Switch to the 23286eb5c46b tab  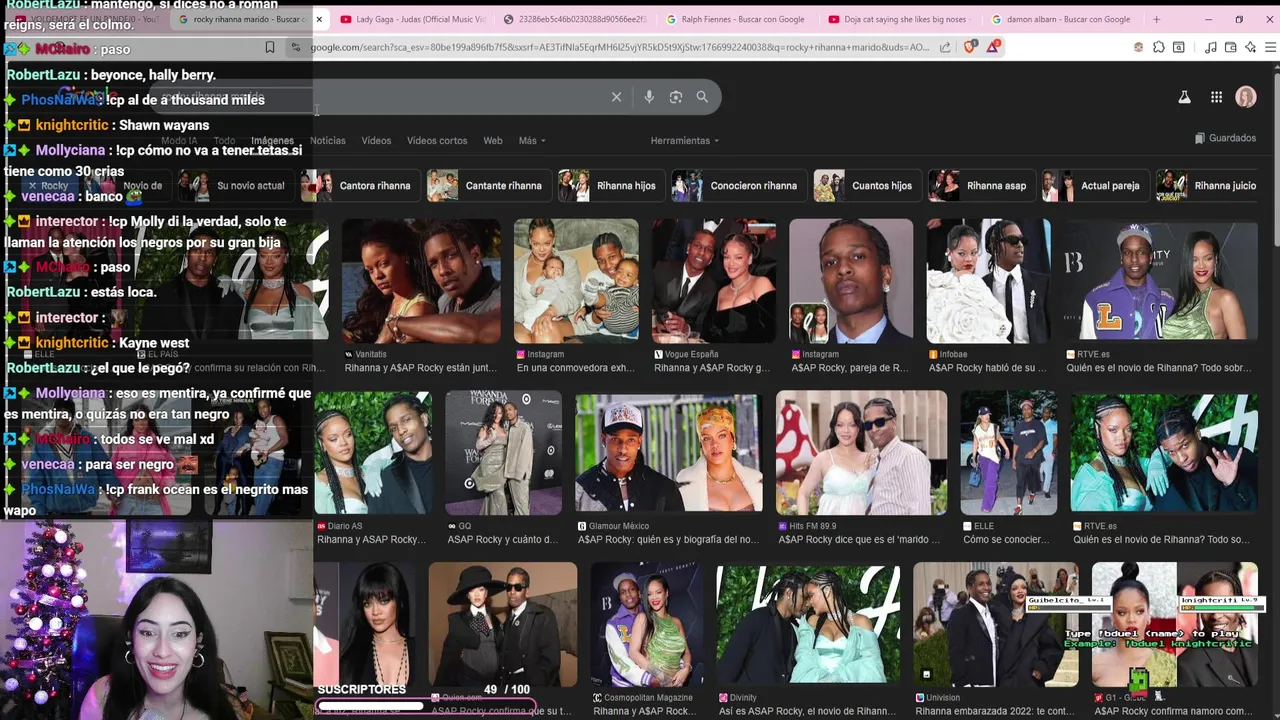coord(575,19)
